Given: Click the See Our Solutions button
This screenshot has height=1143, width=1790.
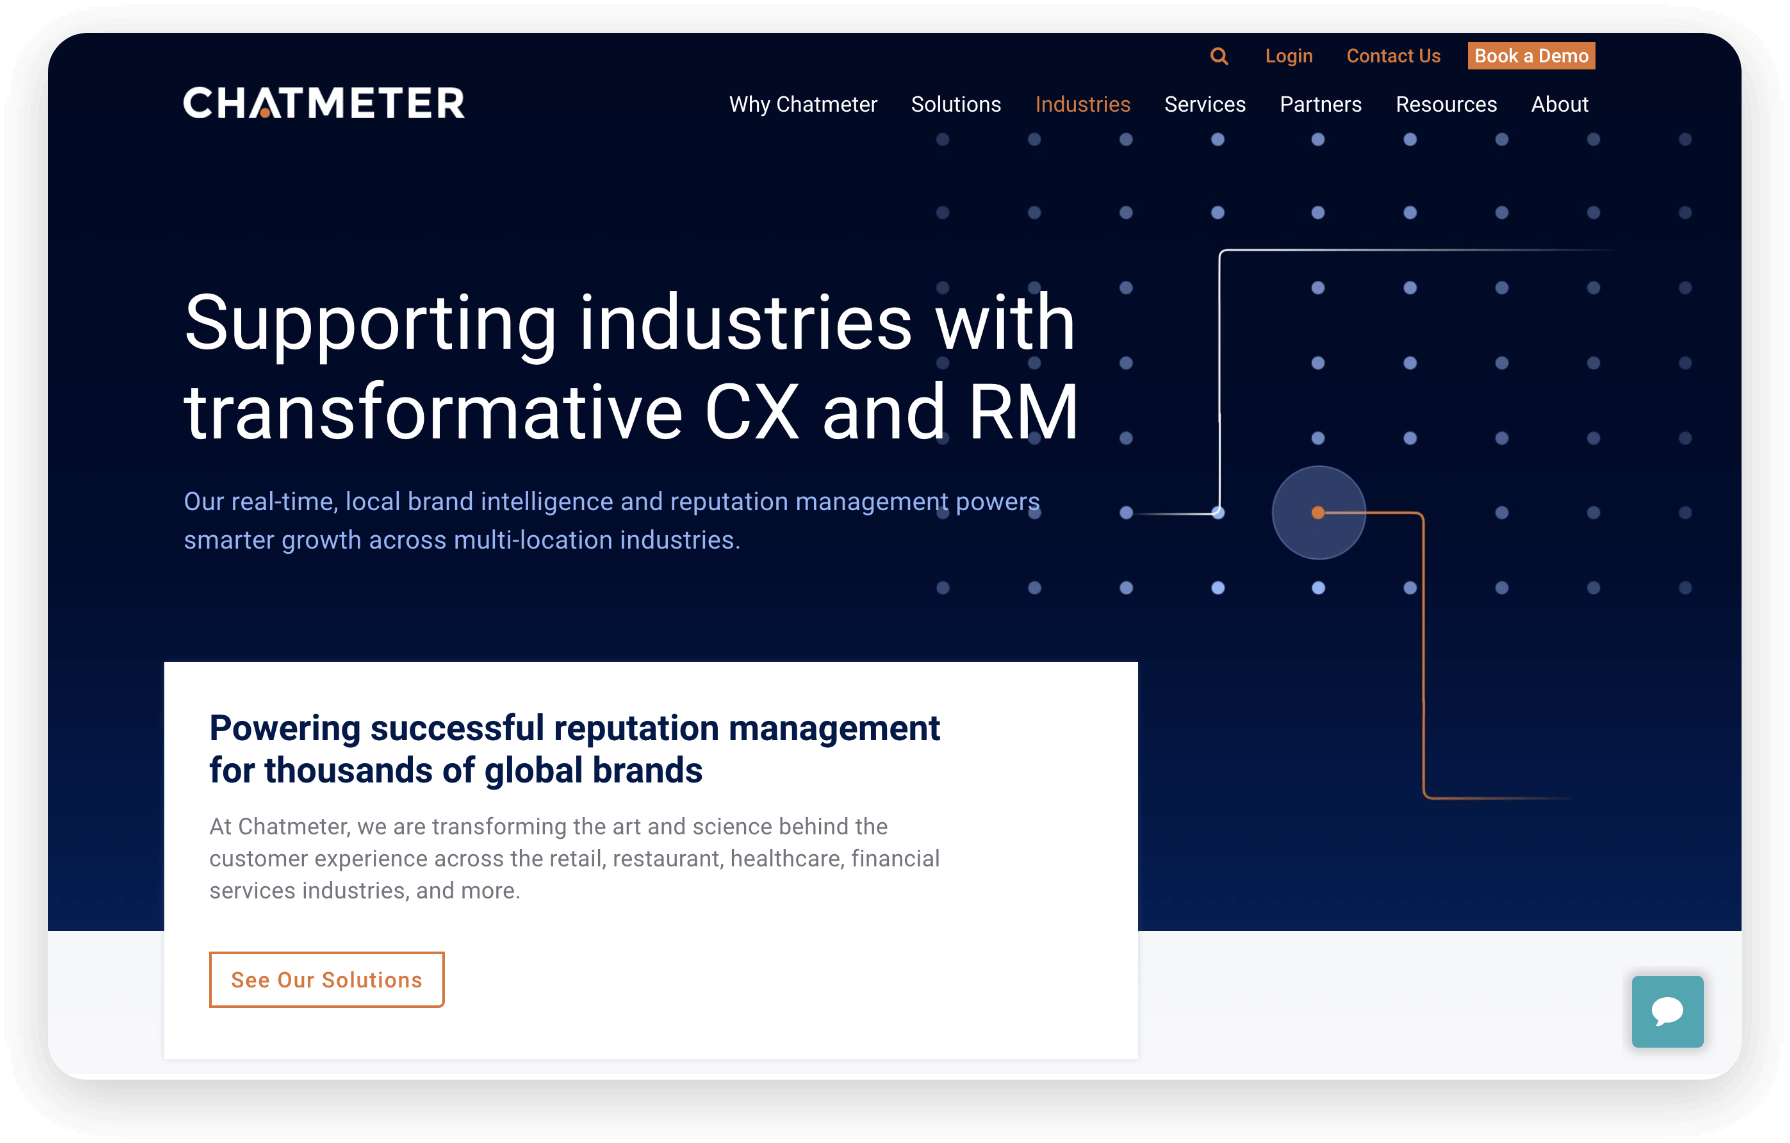Looking at the screenshot, I should point(327,980).
